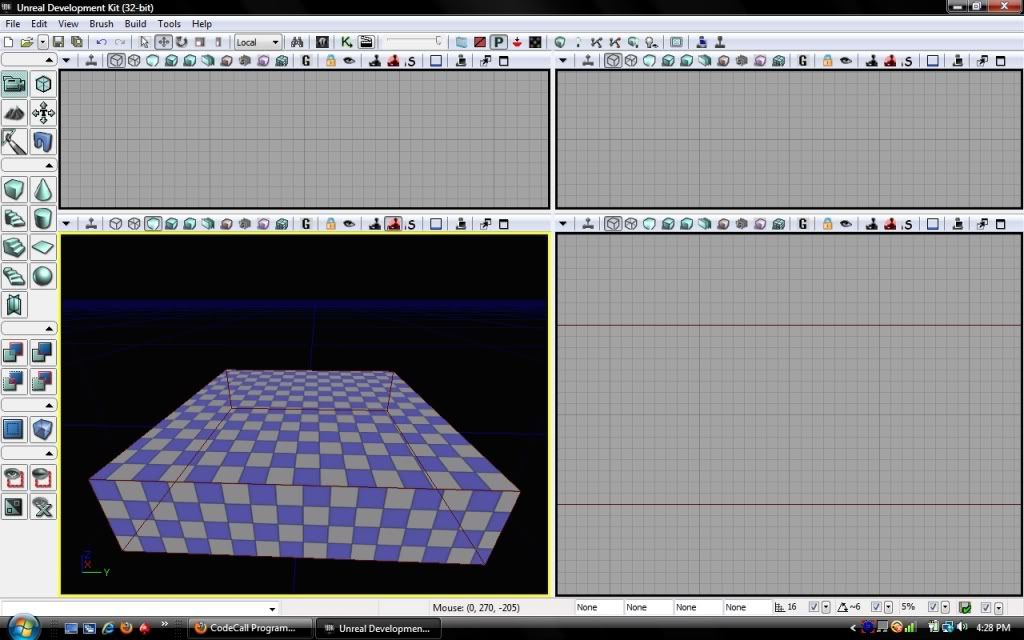Add a Volume from the toolbox
The image size is (1024, 640).
43,429
